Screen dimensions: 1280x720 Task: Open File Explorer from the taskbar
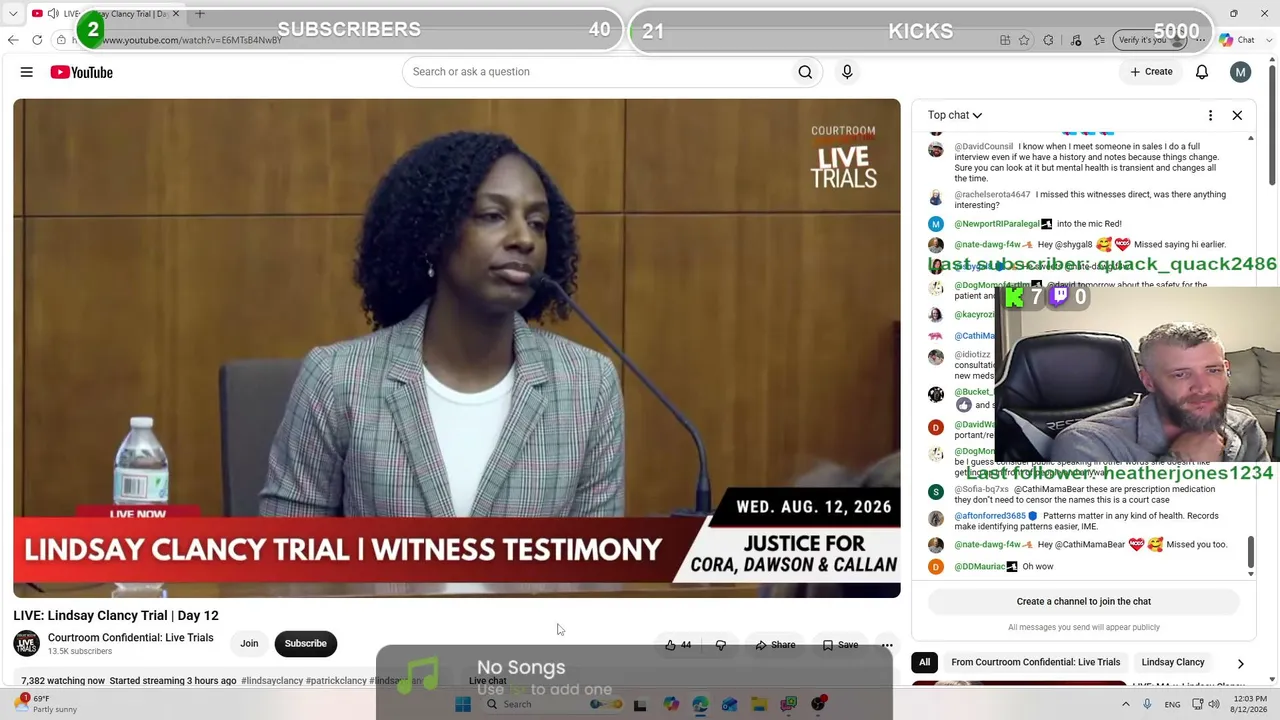coord(759,704)
